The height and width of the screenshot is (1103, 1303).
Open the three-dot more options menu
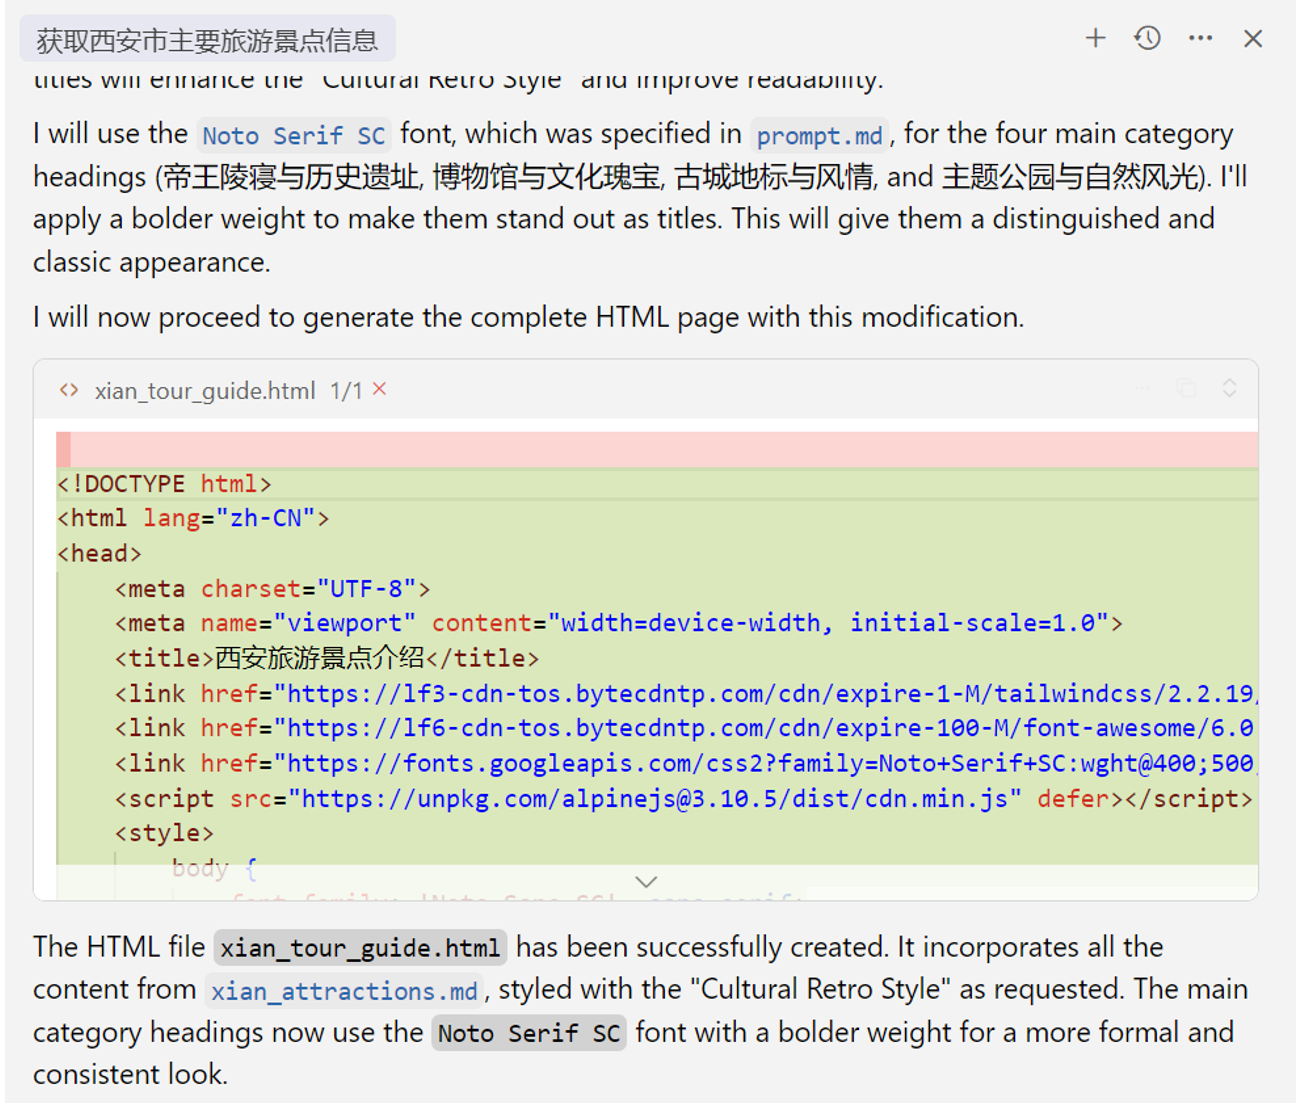pyautogui.click(x=1200, y=39)
